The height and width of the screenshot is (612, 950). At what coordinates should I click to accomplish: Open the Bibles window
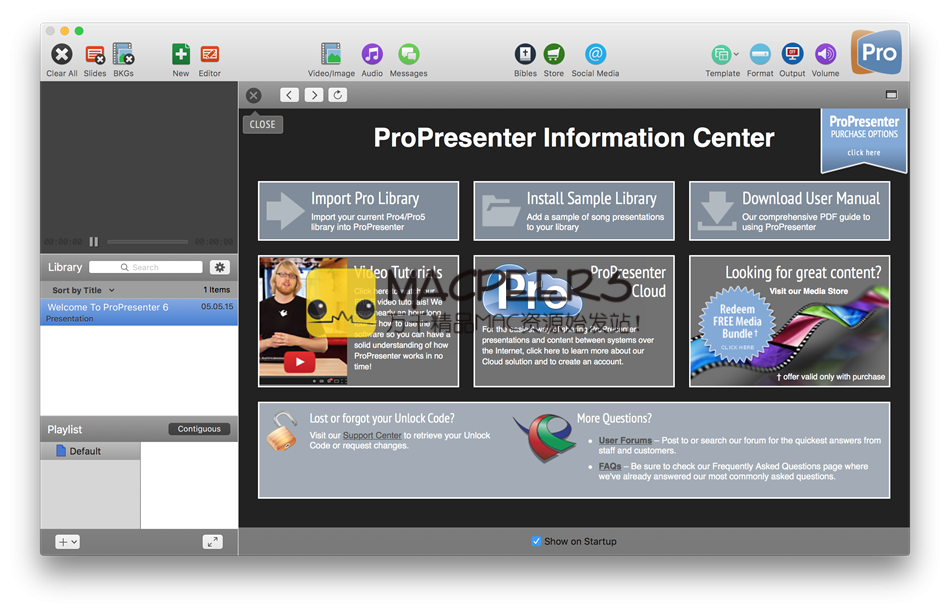point(525,54)
